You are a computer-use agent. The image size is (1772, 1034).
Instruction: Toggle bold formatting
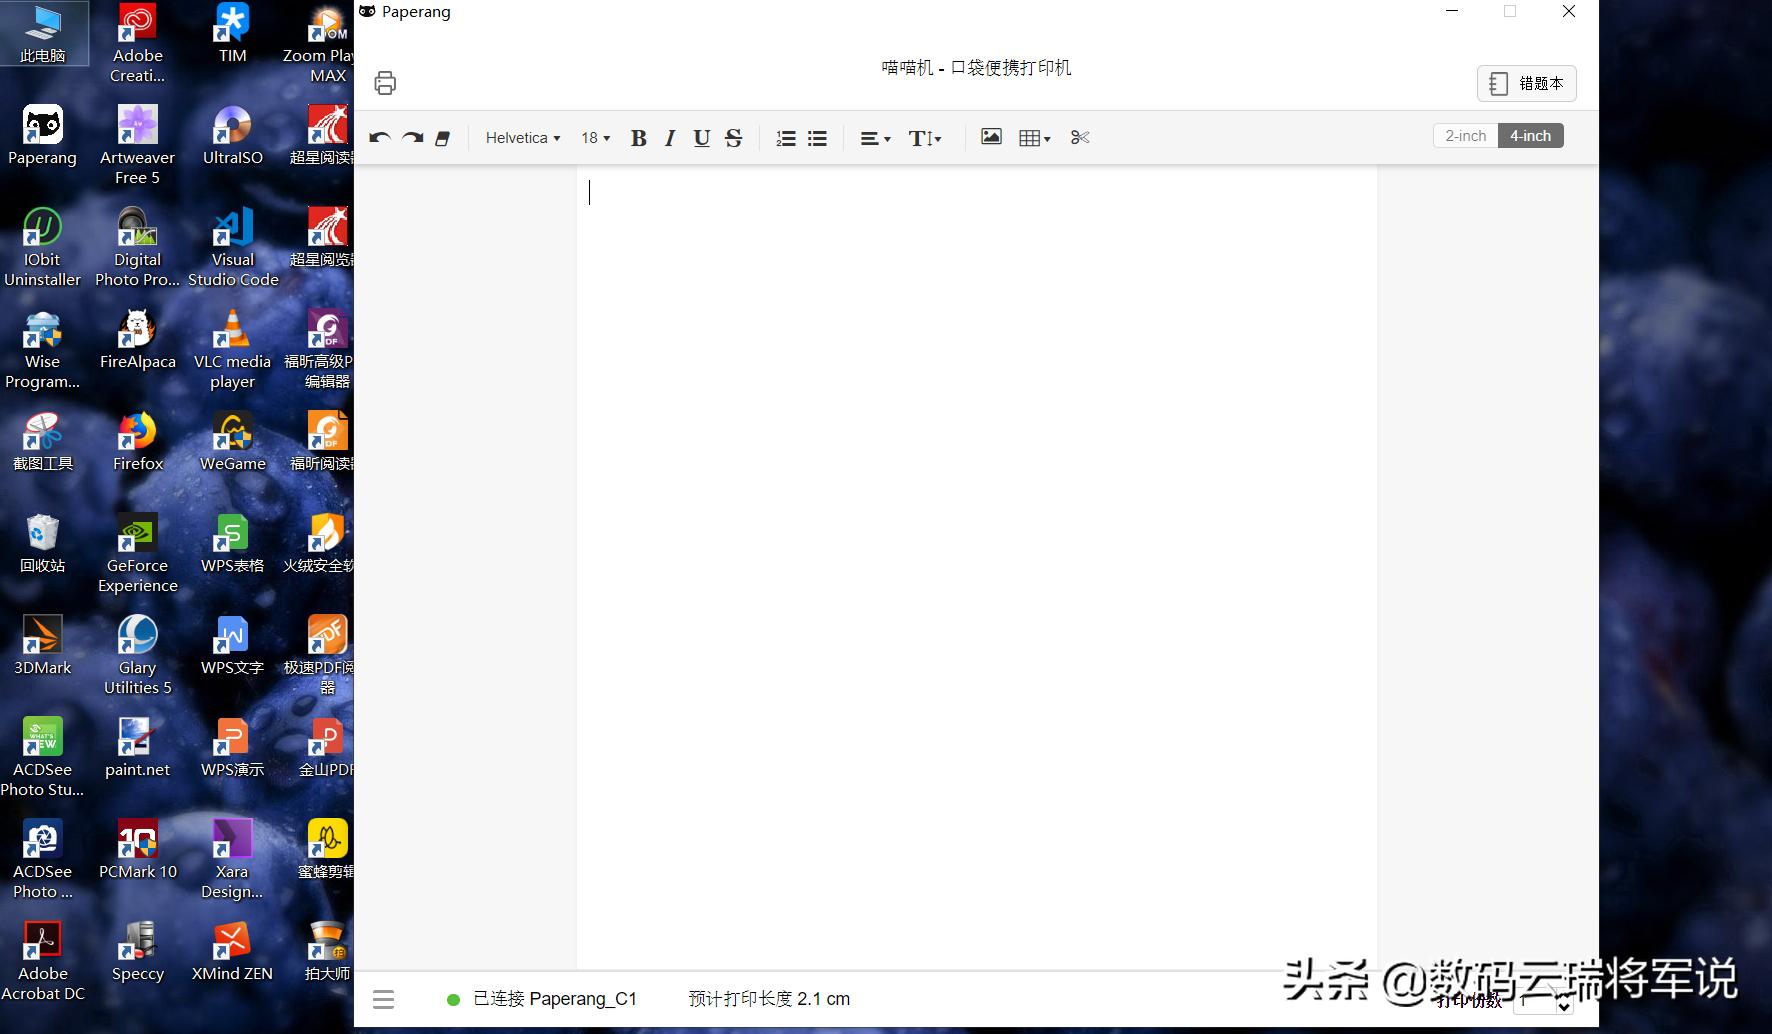(638, 138)
